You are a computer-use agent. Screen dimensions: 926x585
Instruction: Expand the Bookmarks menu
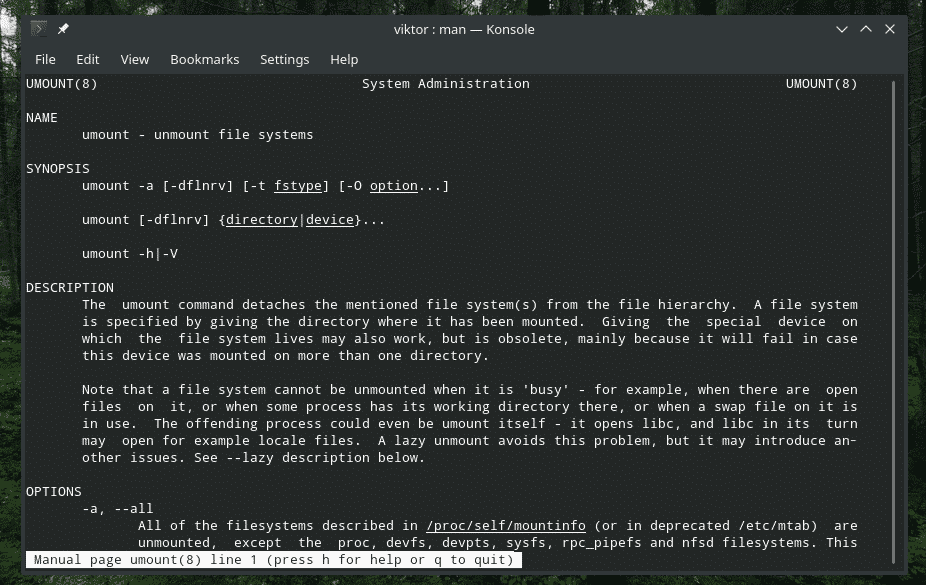(204, 59)
